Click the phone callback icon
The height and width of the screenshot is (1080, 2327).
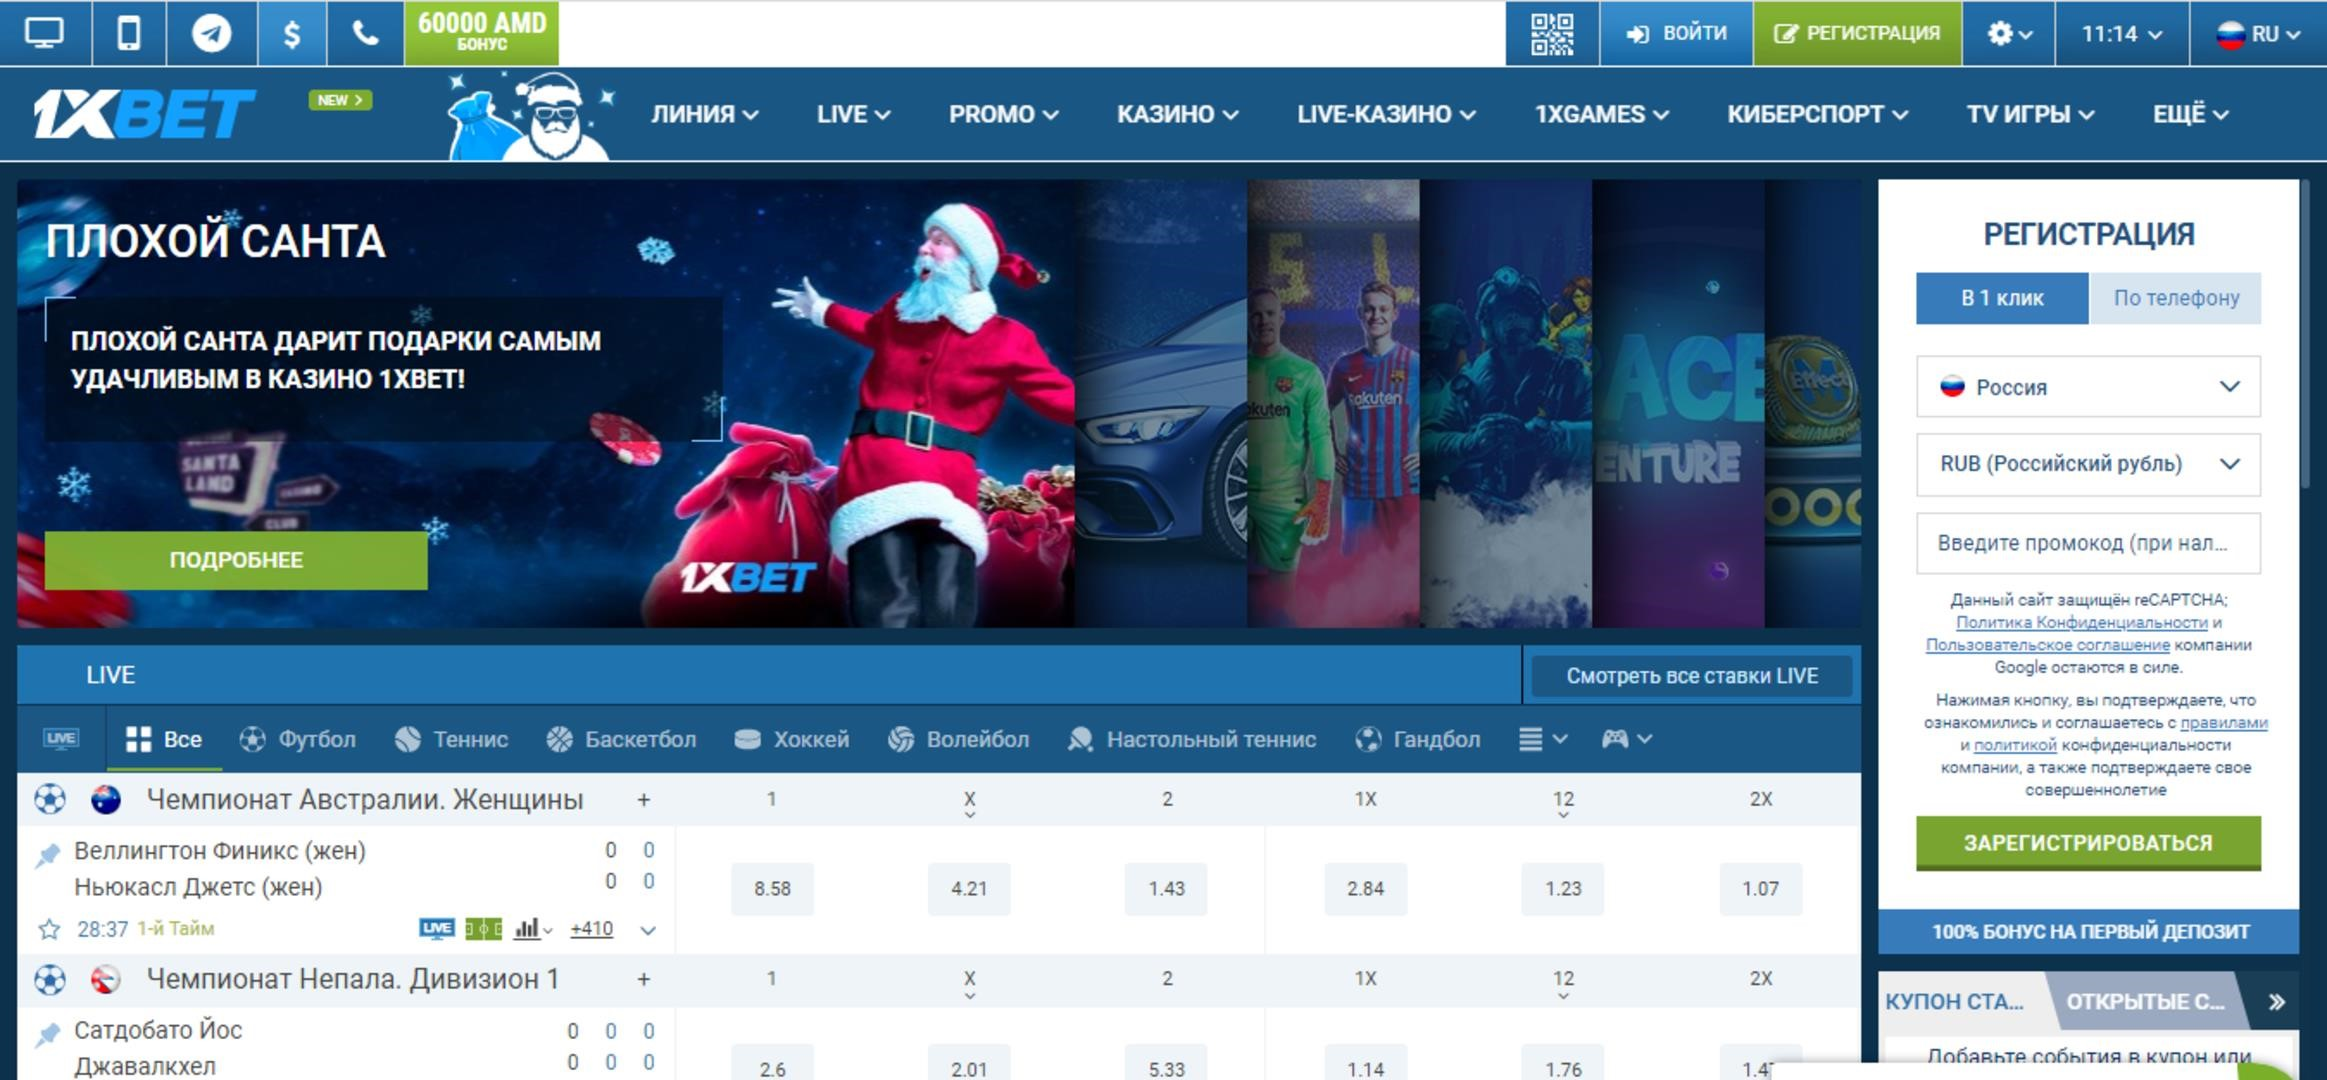[x=365, y=33]
